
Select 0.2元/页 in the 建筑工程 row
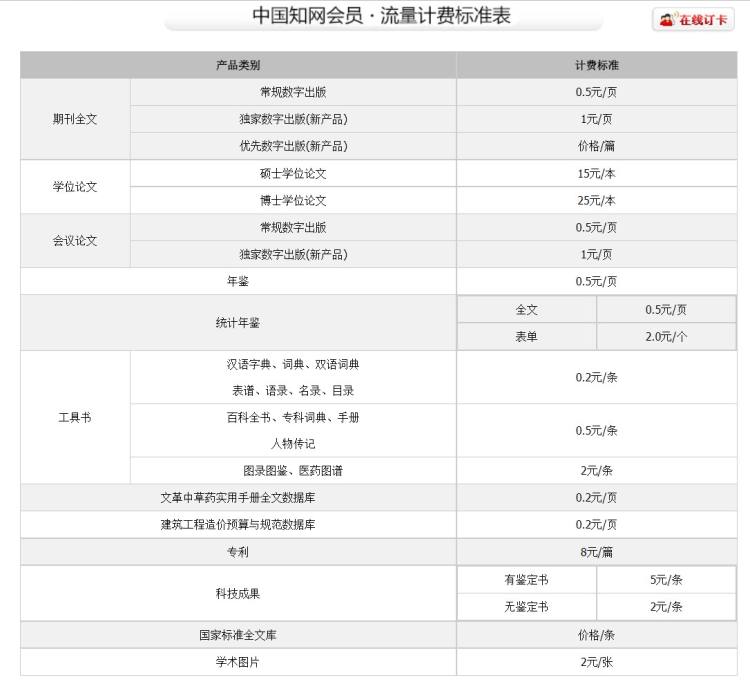596,524
